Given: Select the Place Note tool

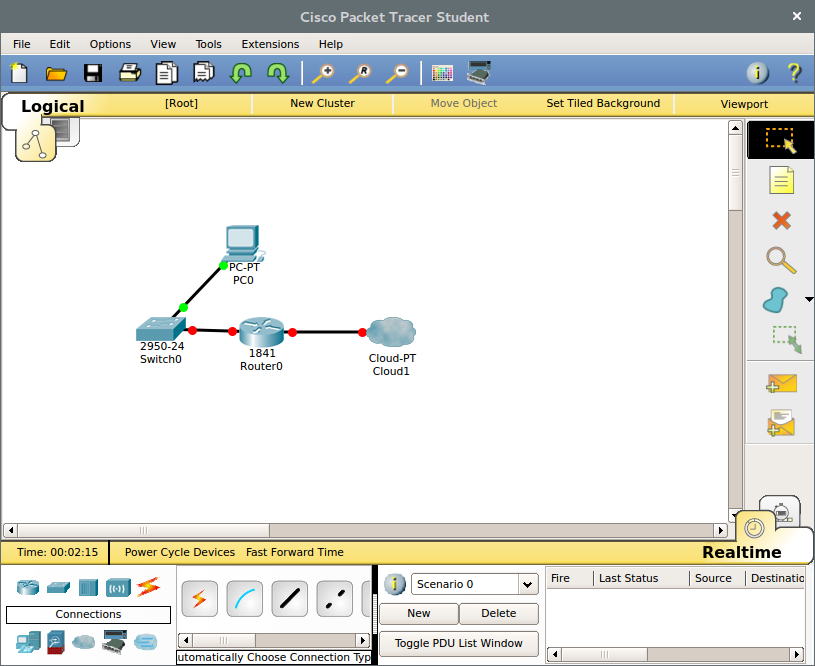Looking at the screenshot, I should coord(780,180).
